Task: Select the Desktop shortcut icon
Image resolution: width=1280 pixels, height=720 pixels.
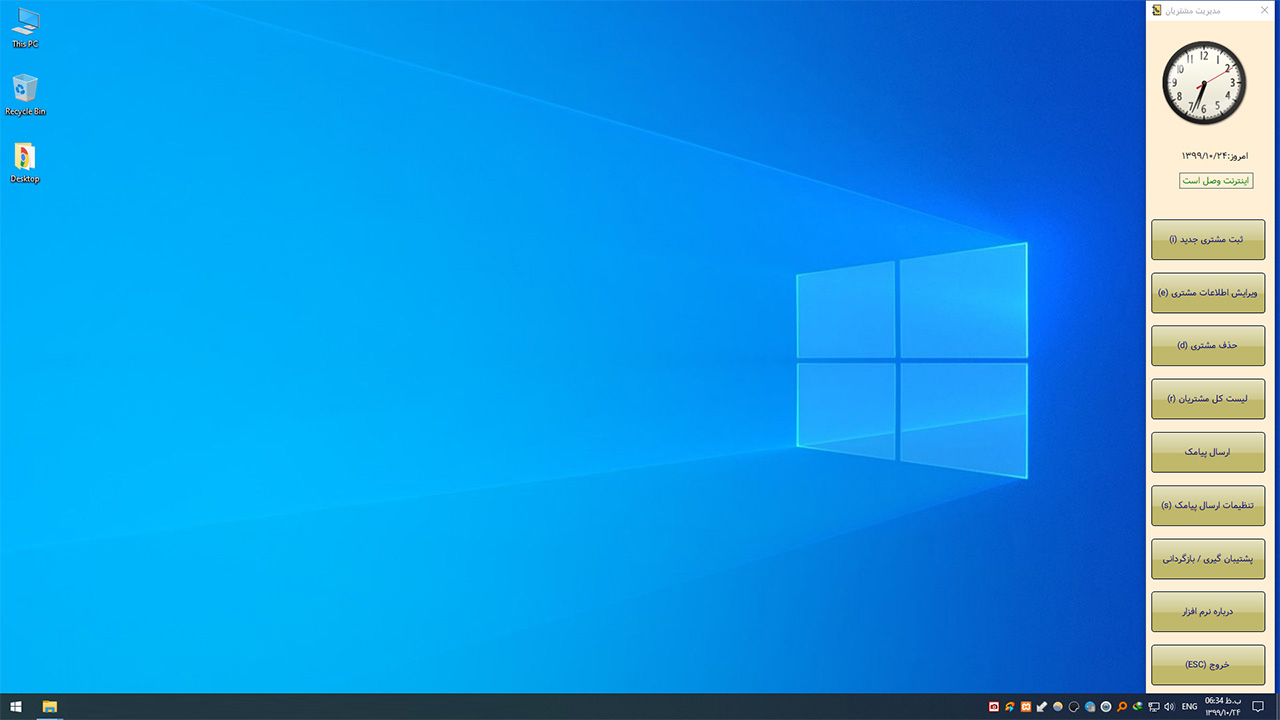Action: [x=25, y=163]
